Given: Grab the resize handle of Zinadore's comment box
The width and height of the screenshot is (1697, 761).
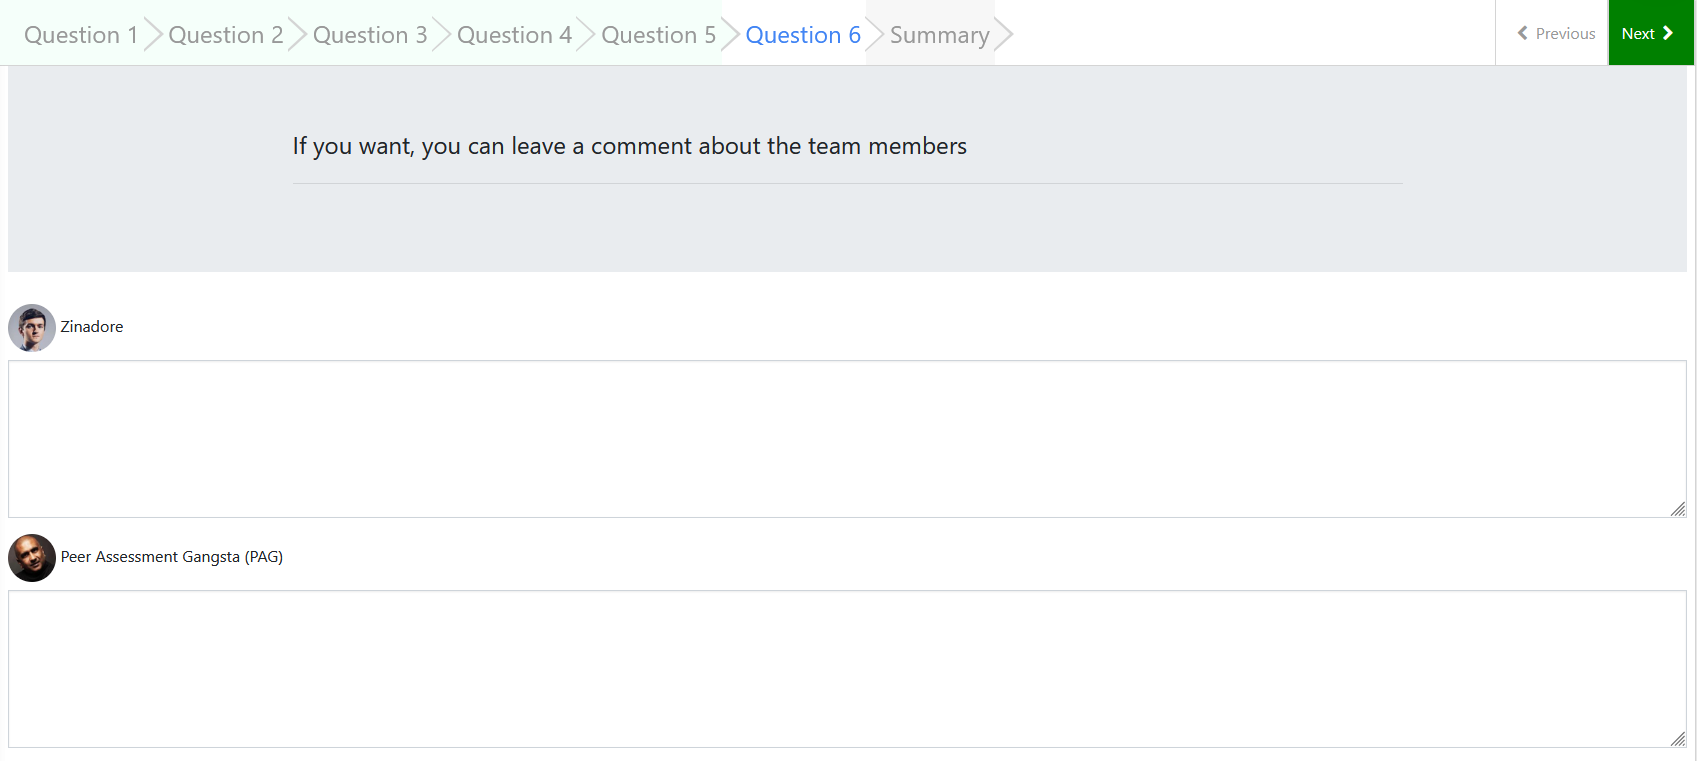Looking at the screenshot, I should click(1678, 510).
